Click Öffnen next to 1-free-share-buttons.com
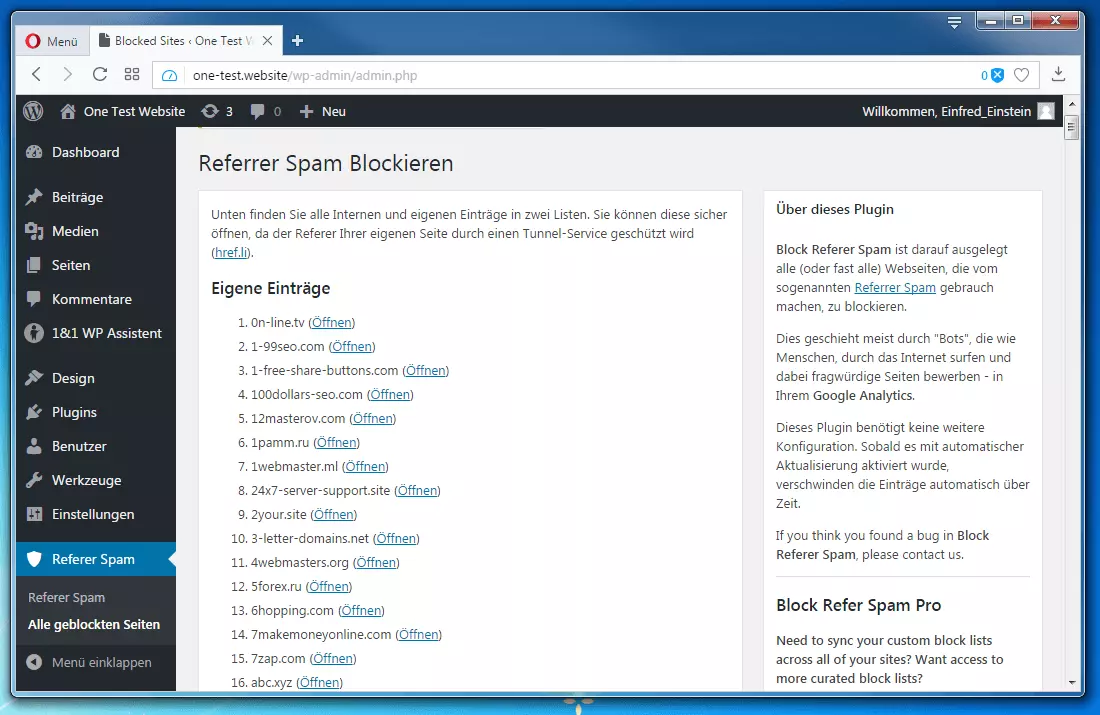Screen dimensions: 1100x715 [426, 370]
